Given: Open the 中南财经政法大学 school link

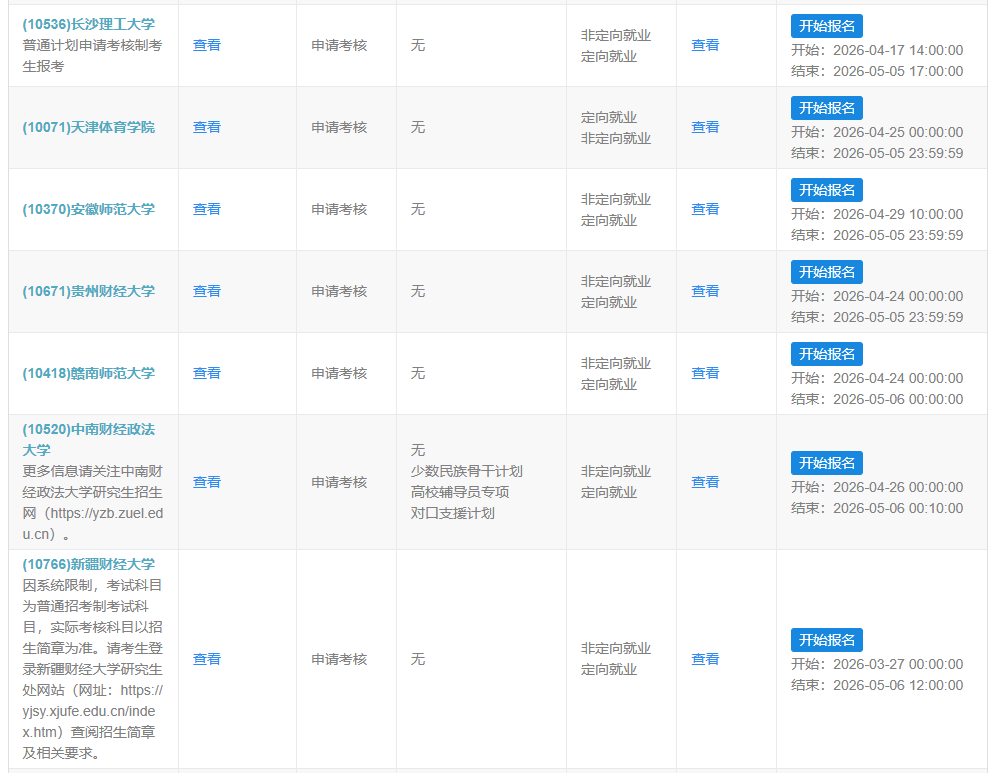Looking at the screenshot, I should tap(88, 440).
